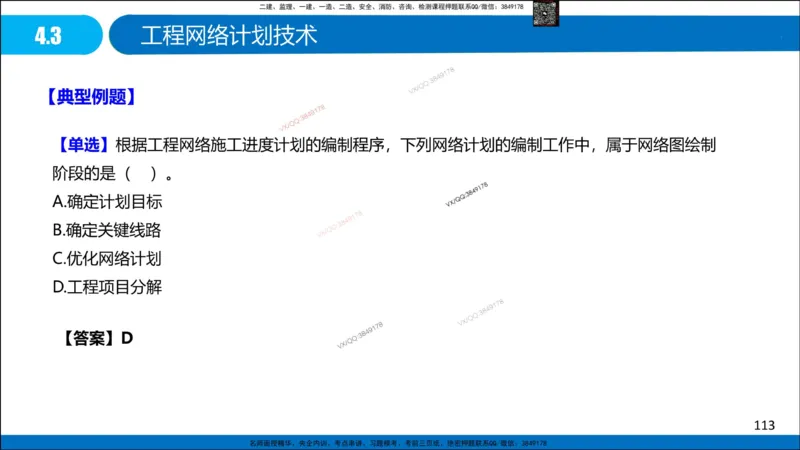The width and height of the screenshot is (800, 450).
Task: Click the QR code image at top
Action: [545, 13]
